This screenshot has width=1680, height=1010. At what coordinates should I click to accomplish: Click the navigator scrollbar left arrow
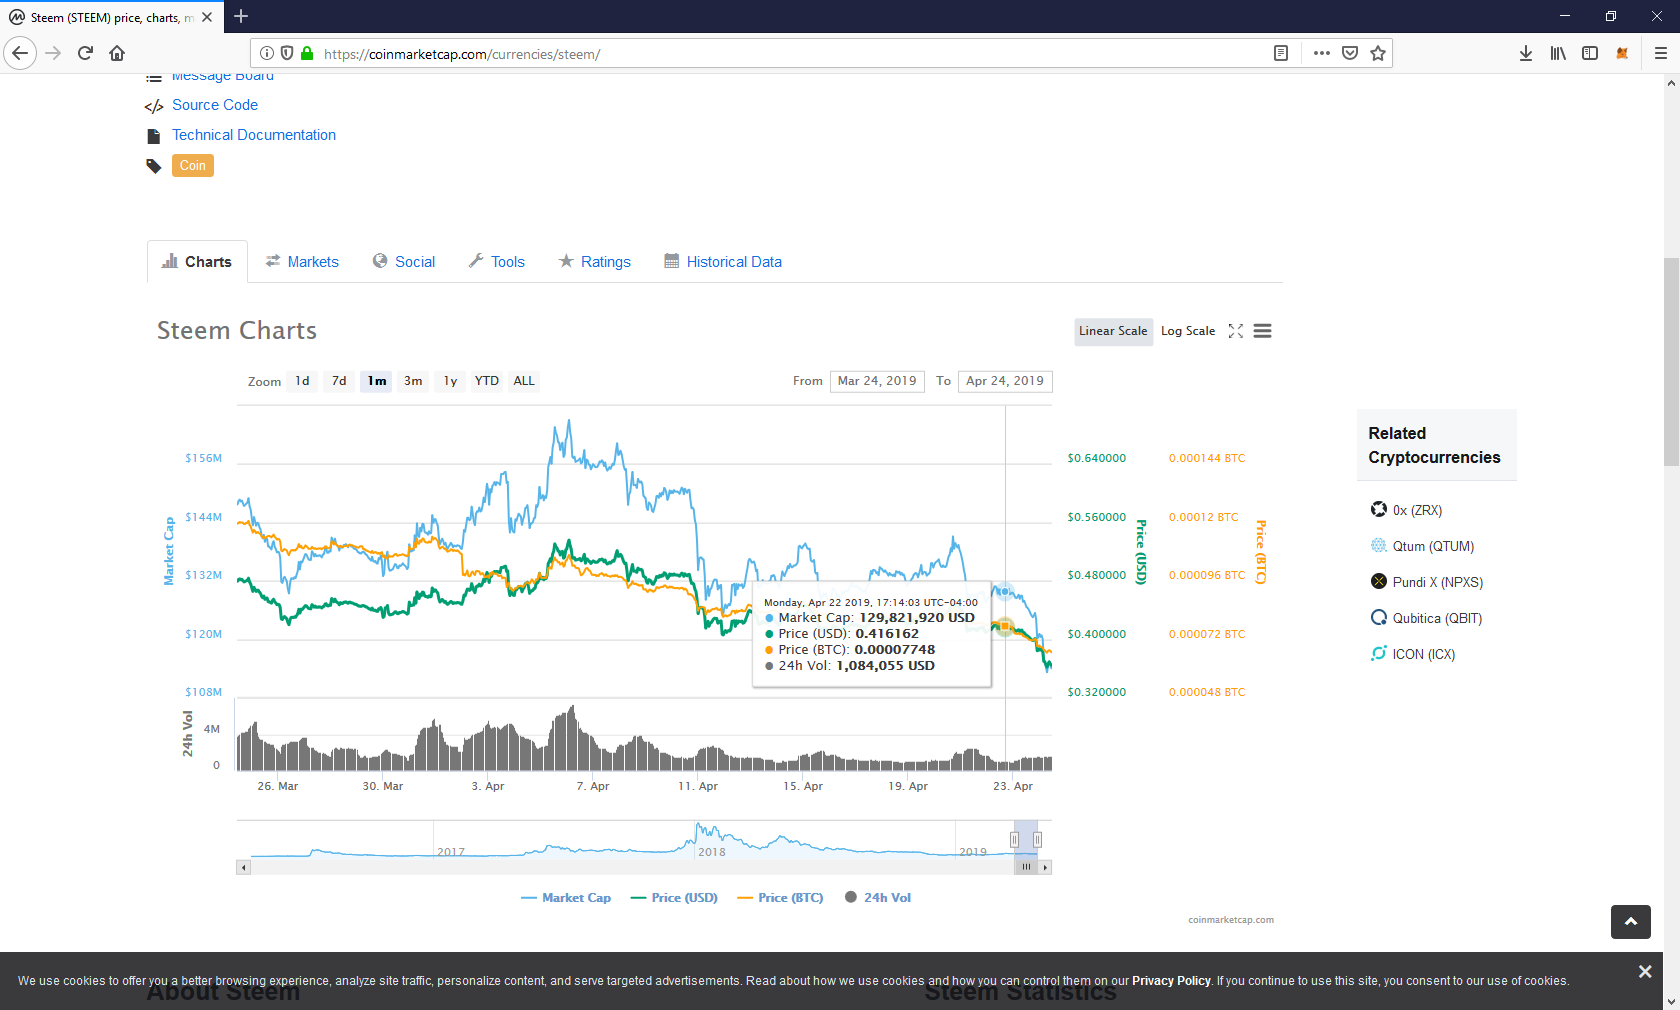[244, 867]
